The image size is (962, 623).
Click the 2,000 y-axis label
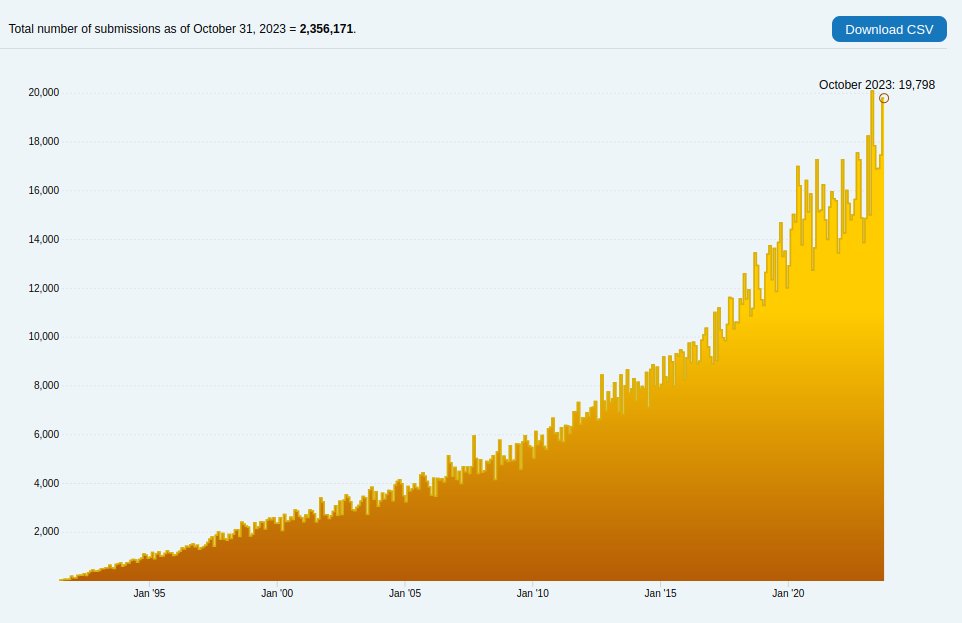[46, 532]
